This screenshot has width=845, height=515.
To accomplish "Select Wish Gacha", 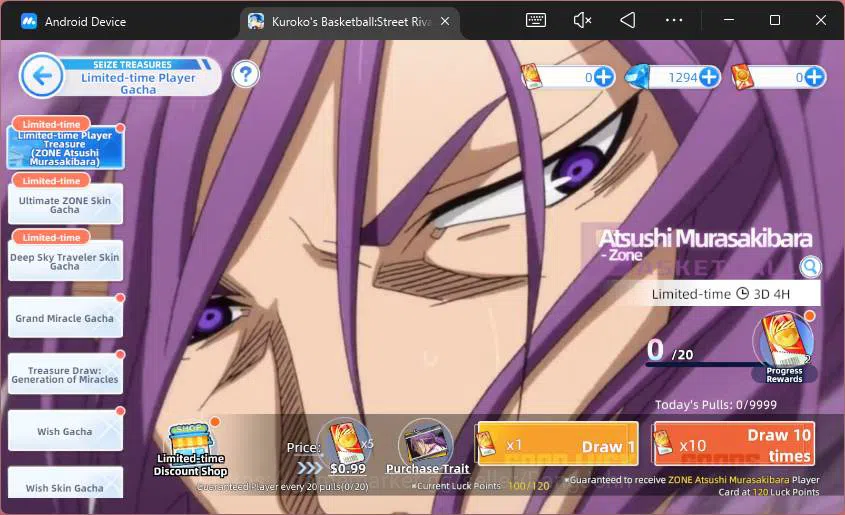I will pos(65,430).
